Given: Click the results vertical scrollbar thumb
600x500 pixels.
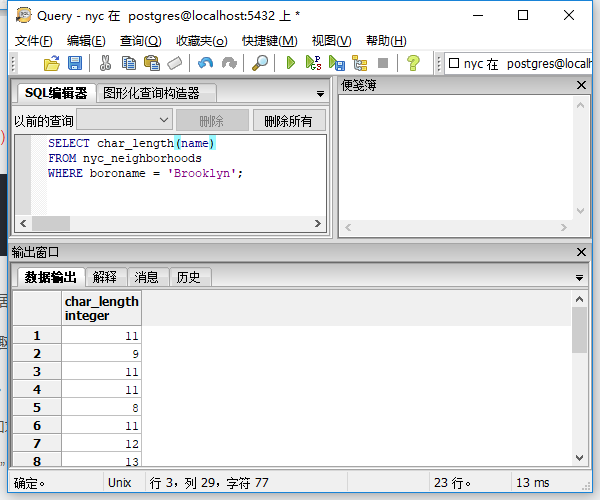Looking at the screenshot, I should pyautogui.click(x=579, y=330).
